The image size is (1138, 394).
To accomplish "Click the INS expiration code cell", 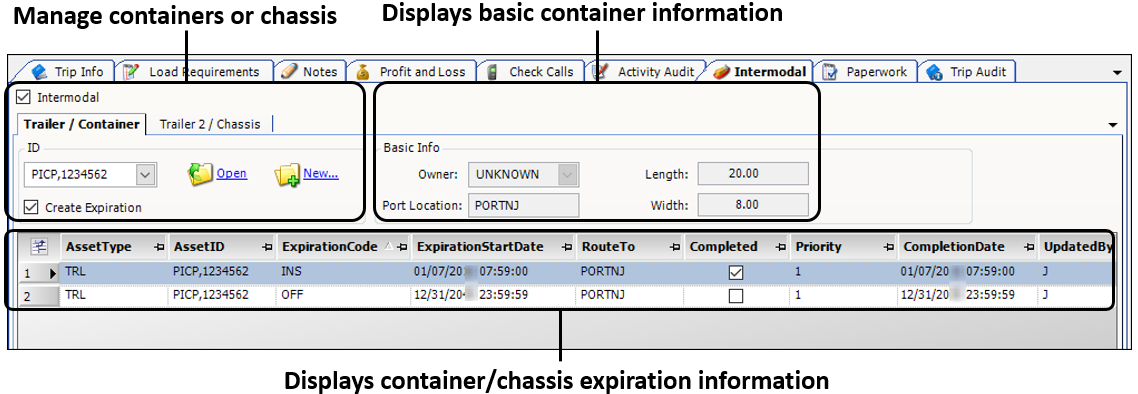I will click(x=343, y=273).
